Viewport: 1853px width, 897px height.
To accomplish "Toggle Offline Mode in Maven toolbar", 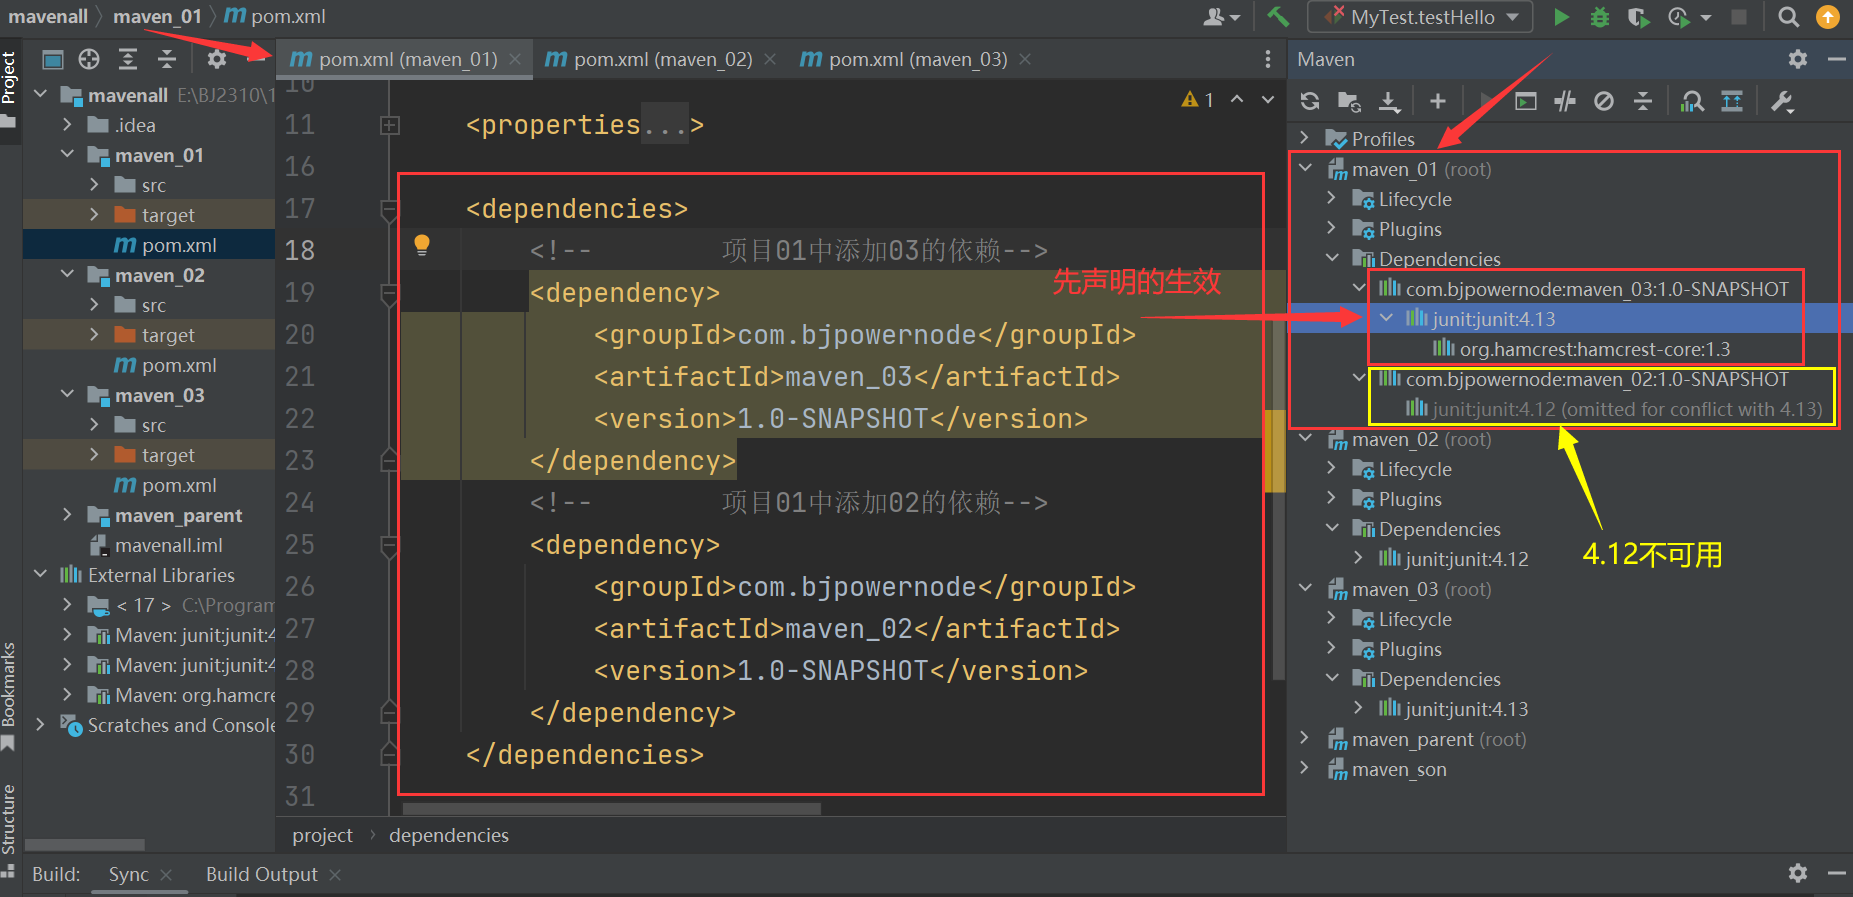I will (1565, 101).
